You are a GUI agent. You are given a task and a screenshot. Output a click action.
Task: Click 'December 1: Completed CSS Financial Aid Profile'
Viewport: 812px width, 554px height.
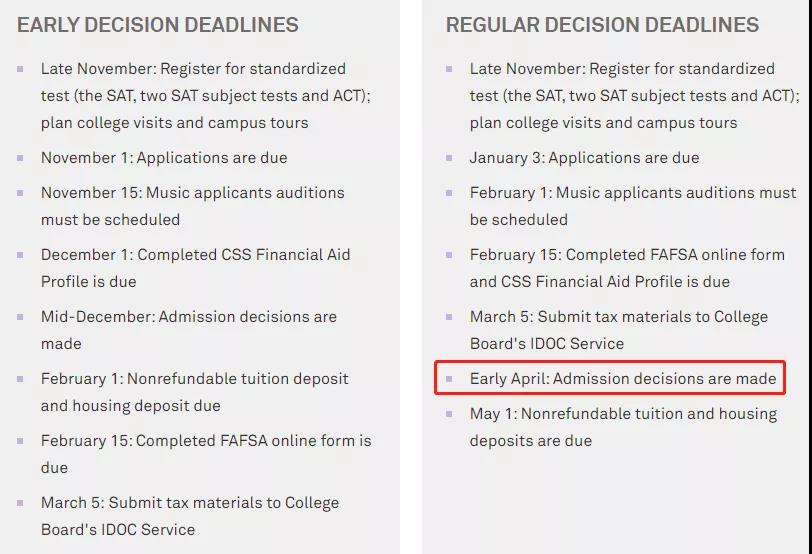[x=195, y=268]
